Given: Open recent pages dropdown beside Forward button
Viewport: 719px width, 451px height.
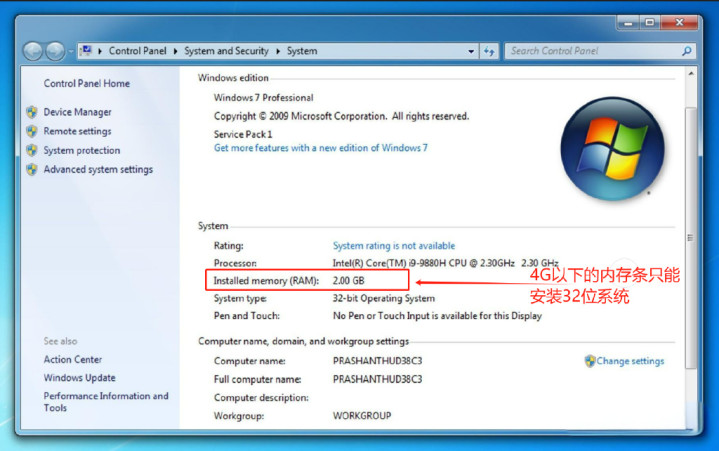Looking at the screenshot, I should [71, 51].
